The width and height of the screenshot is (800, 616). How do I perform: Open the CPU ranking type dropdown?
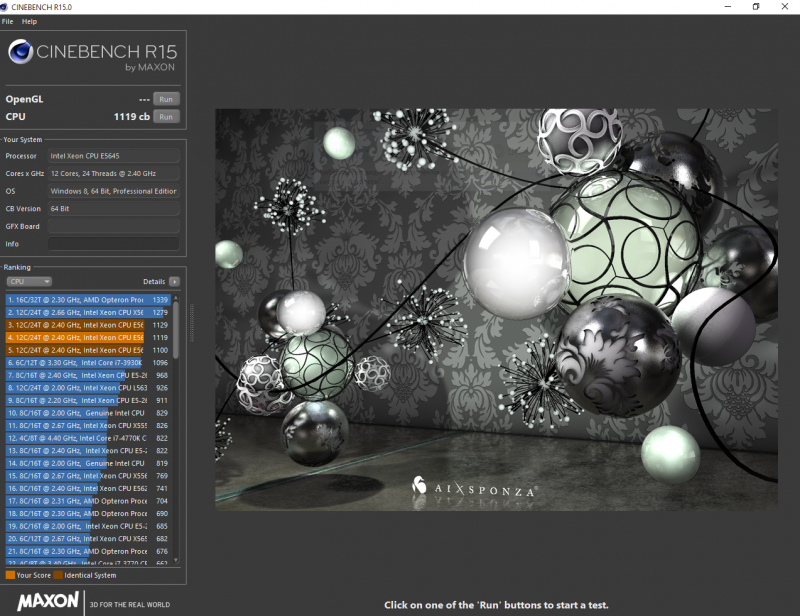[x=29, y=282]
